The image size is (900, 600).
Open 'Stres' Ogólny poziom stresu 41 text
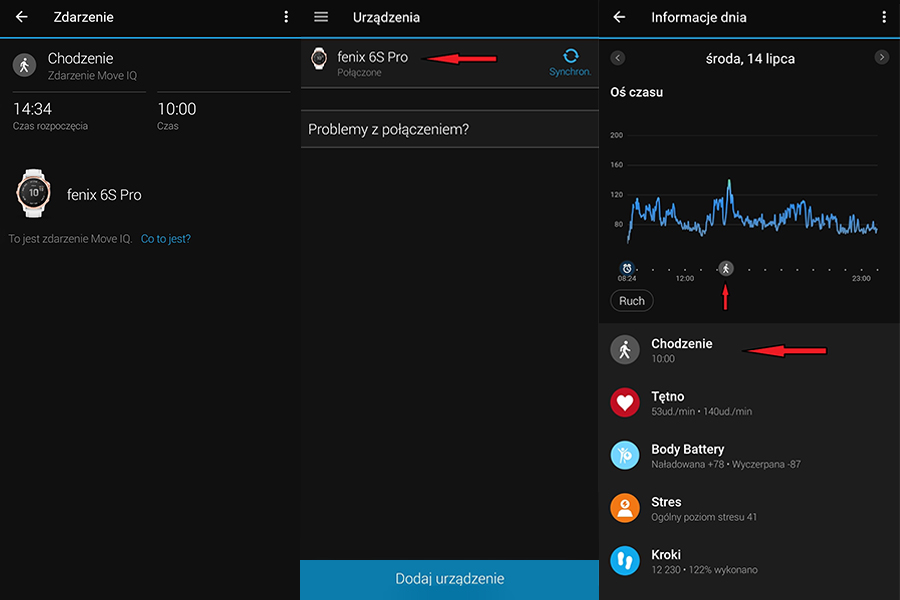tap(704, 509)
